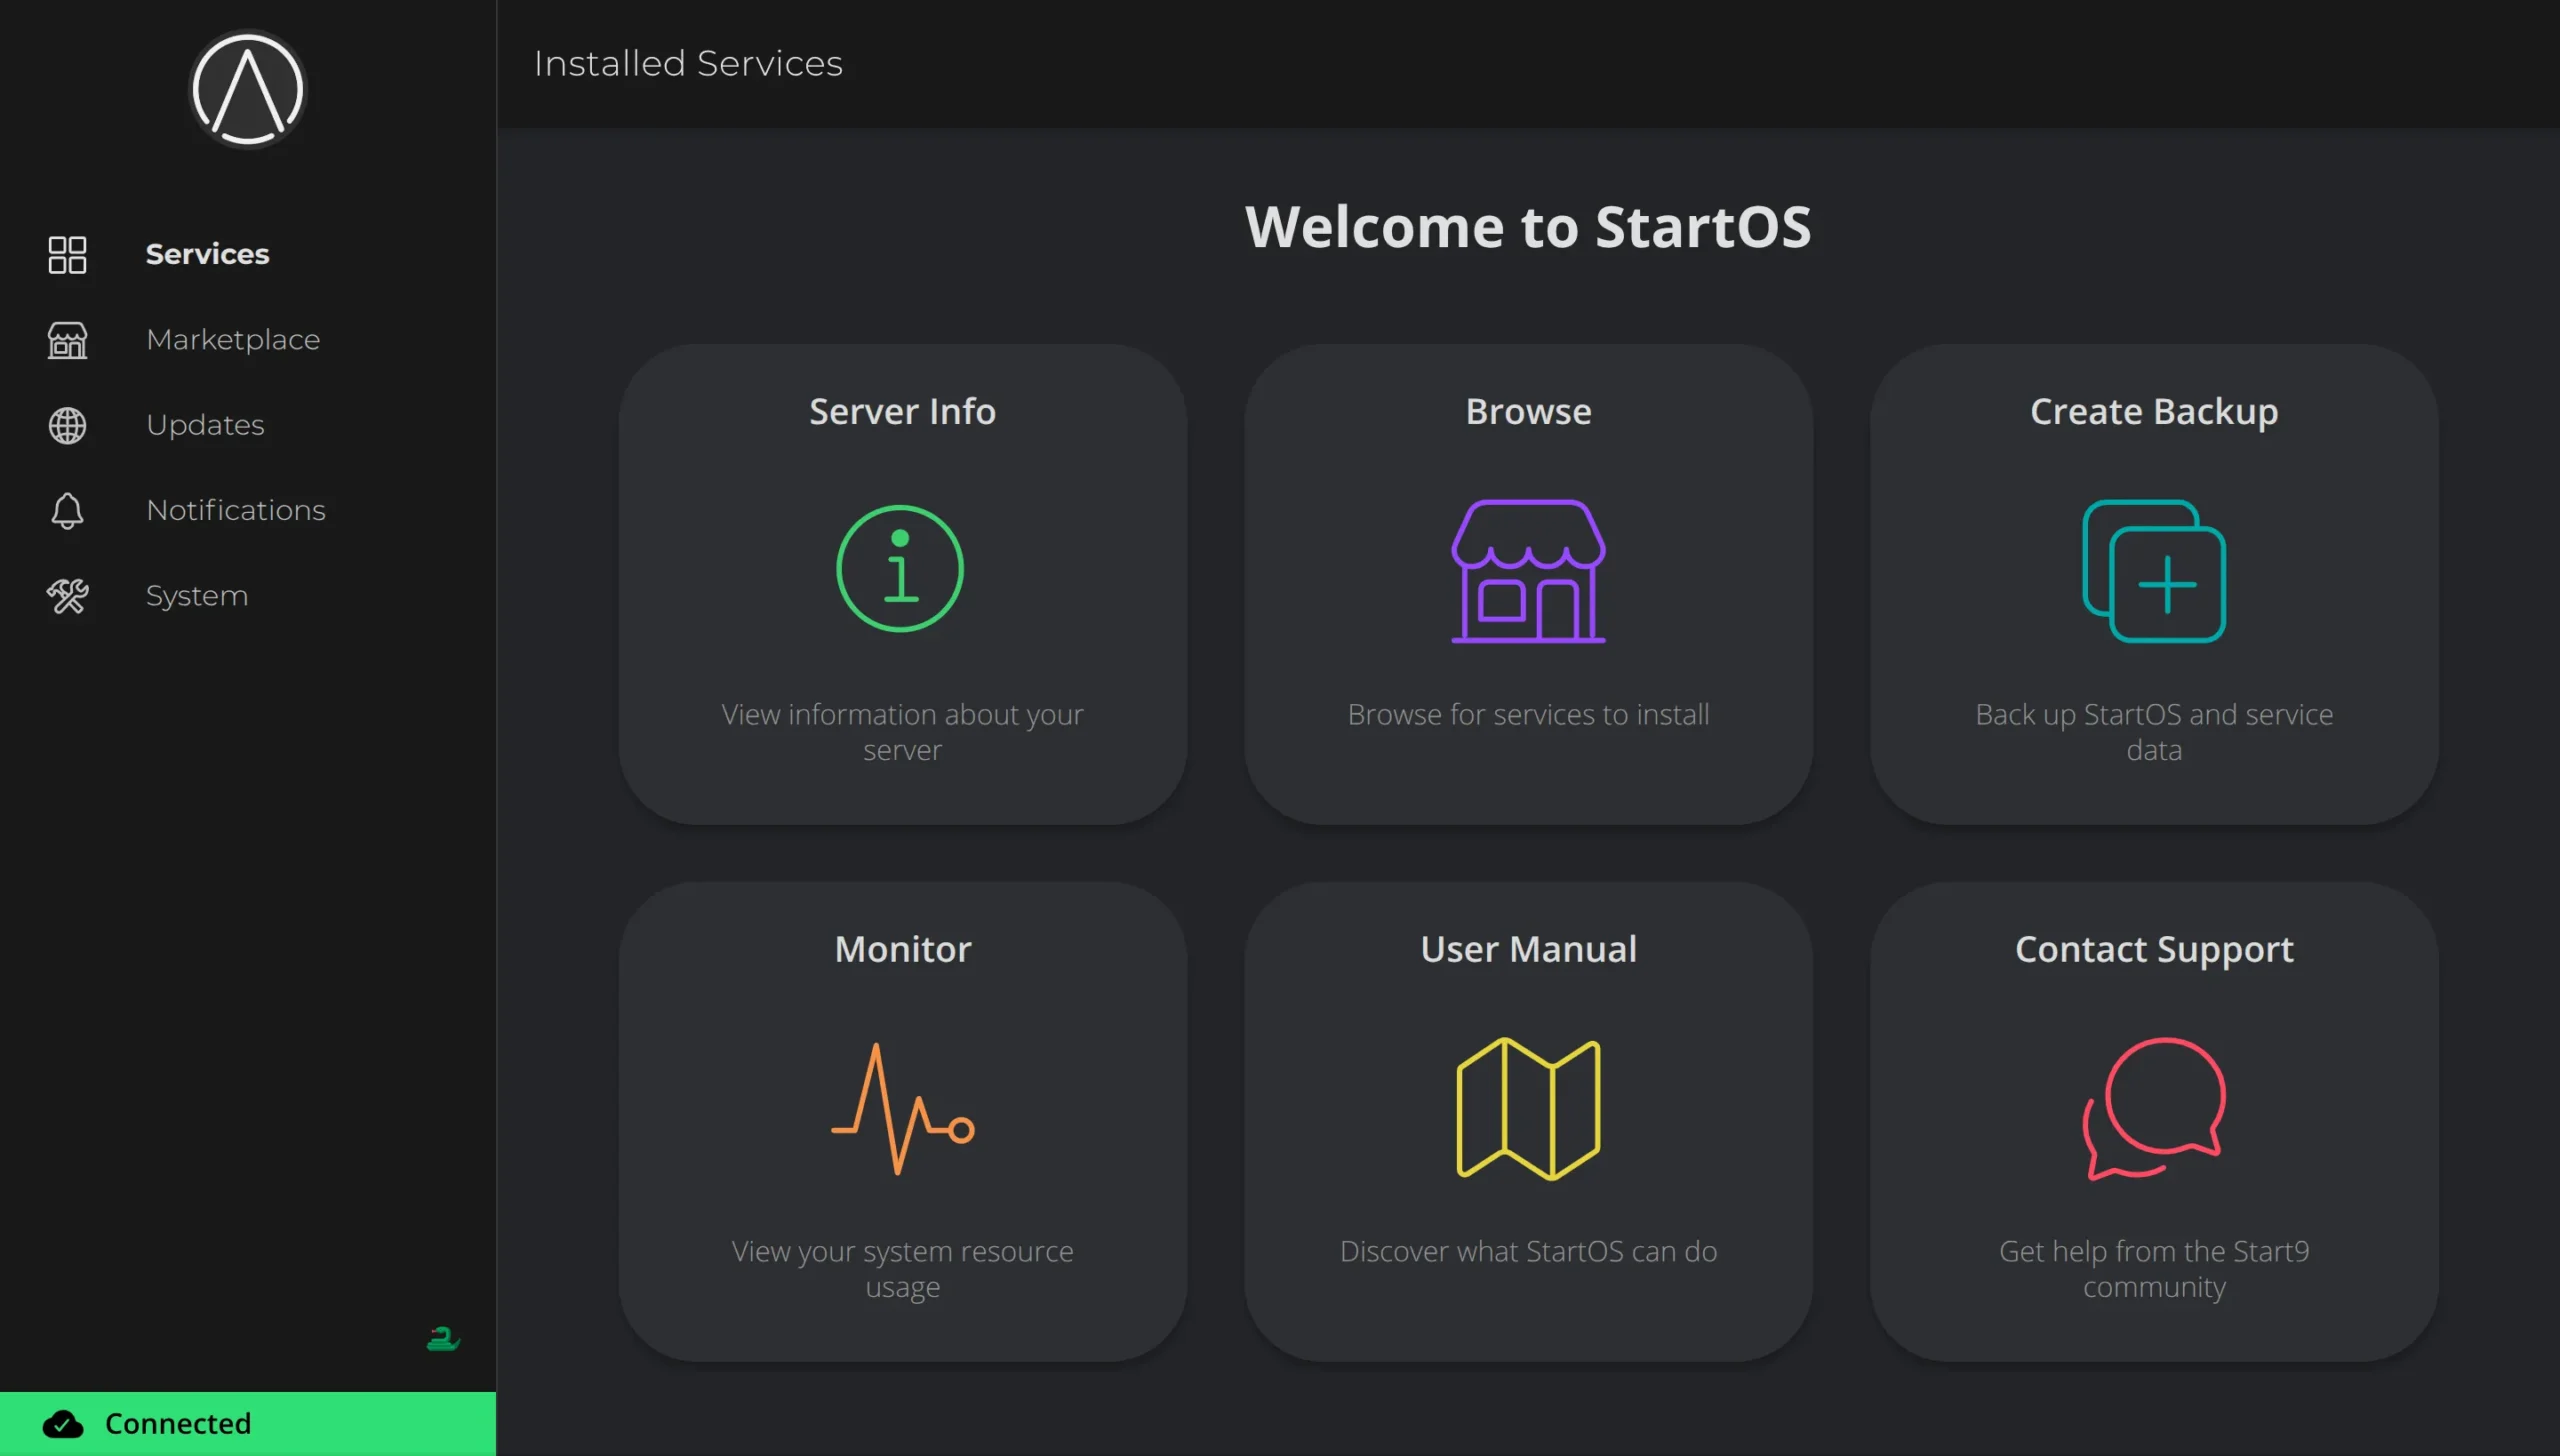
Task: Click the green info icon on Server Info card
Action: pyautogui.click(x=901, y=568)
